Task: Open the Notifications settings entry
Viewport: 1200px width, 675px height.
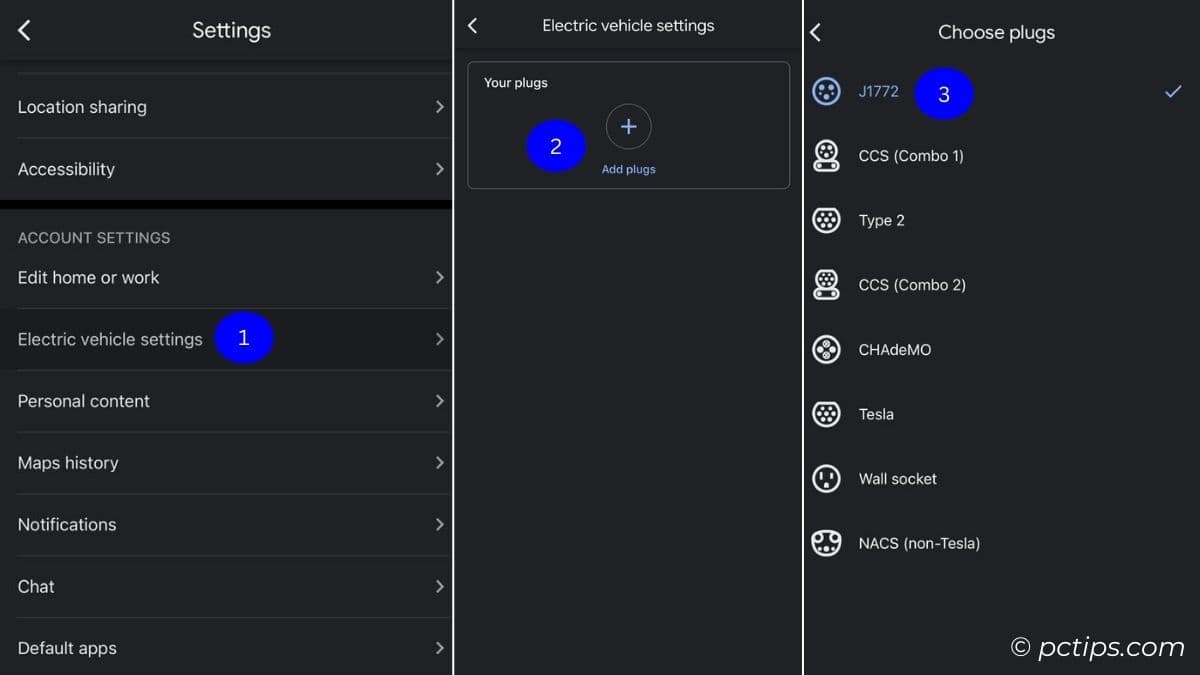Action: pyautogui.click(x=67, y=525)
